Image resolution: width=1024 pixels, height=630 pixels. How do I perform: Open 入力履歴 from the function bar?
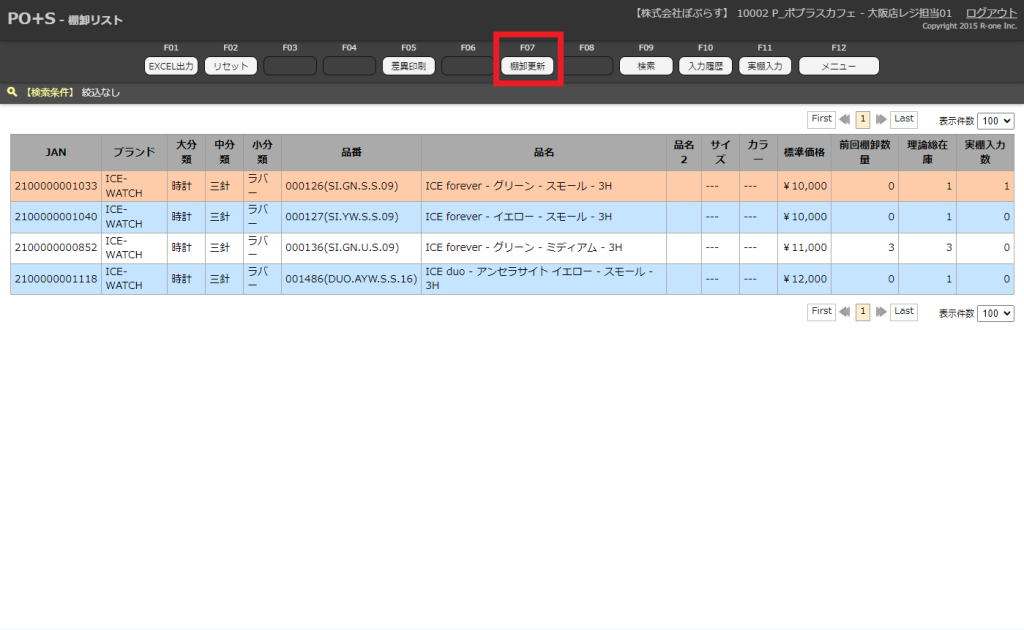click(x=705, y=66)
